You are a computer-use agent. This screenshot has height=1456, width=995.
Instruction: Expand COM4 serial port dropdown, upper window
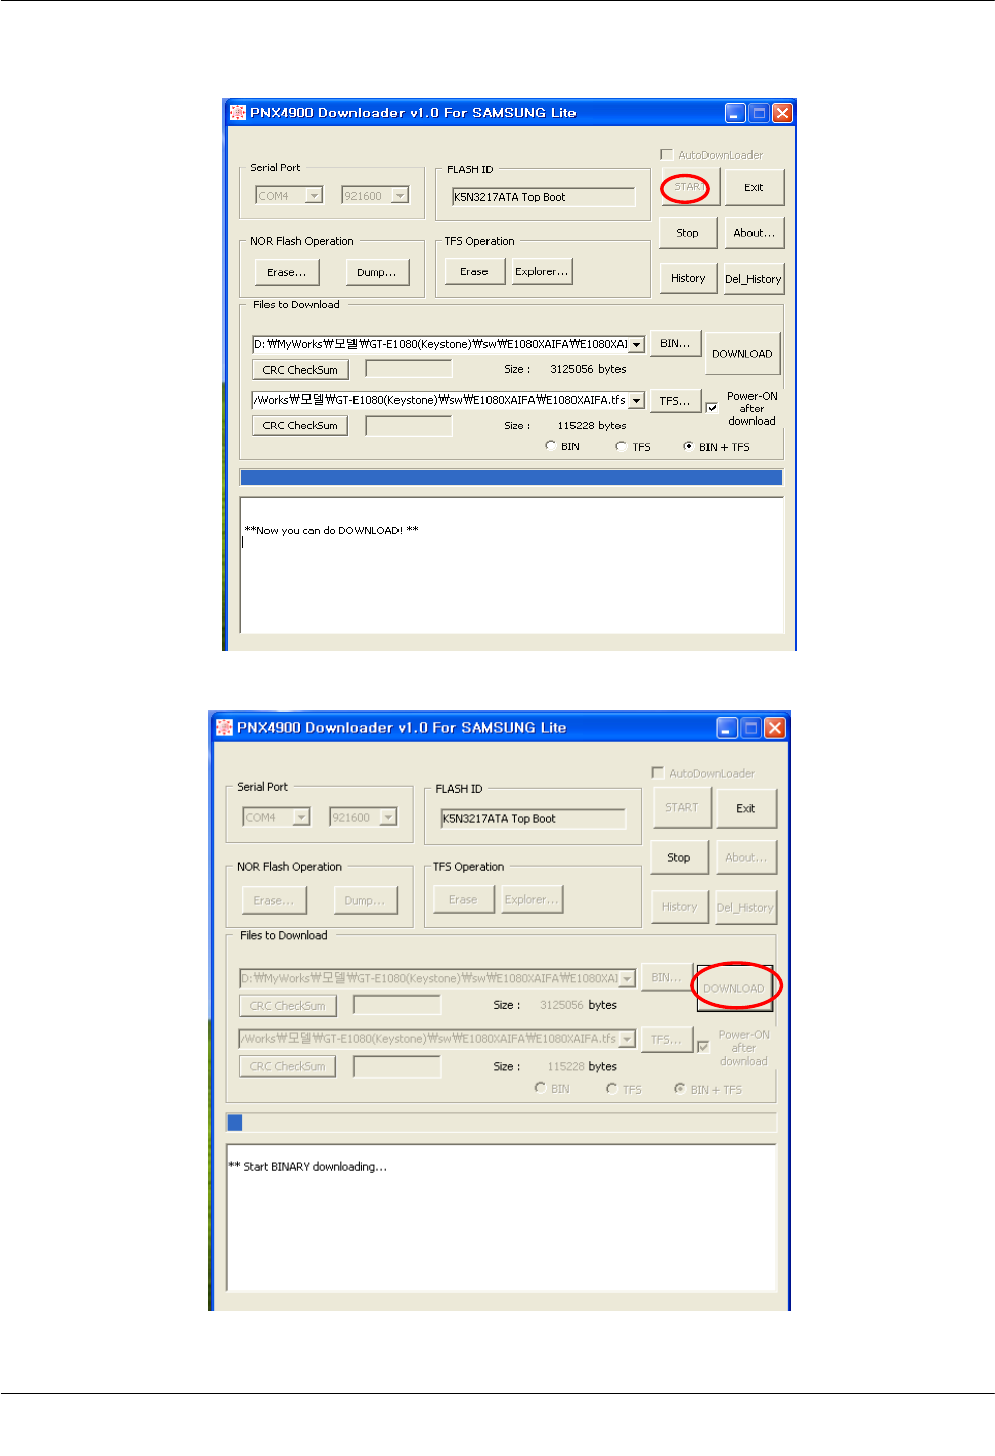pos(314,196)
